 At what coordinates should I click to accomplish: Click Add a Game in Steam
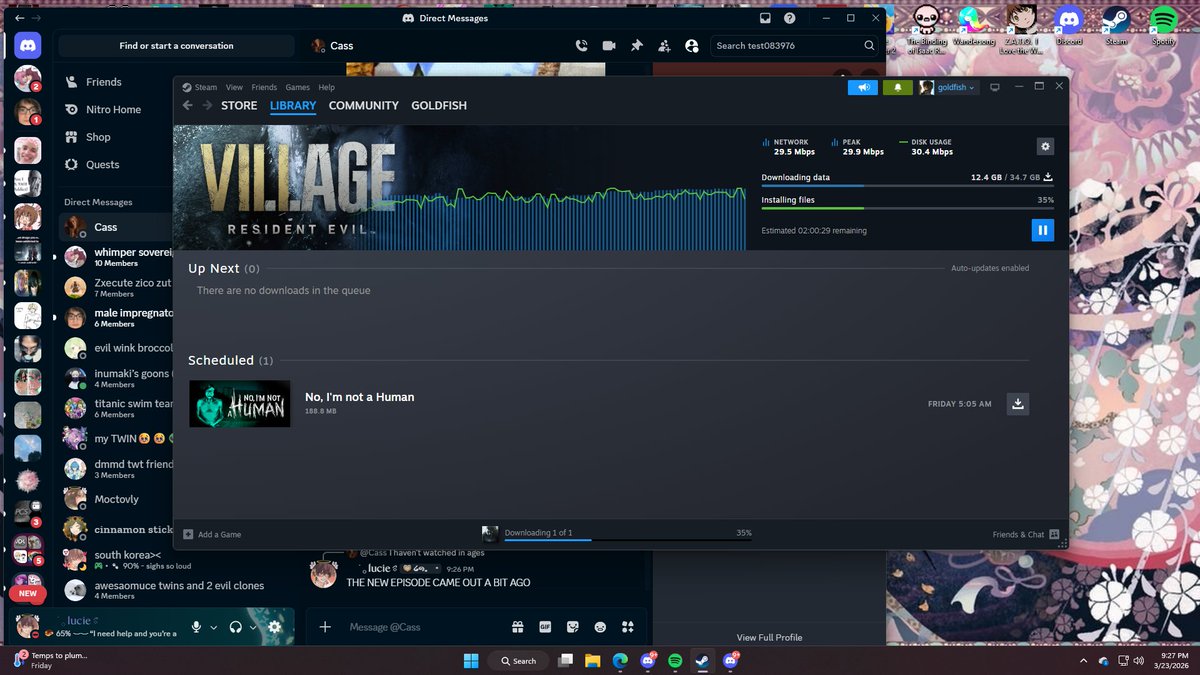click(x=212, y=534)
